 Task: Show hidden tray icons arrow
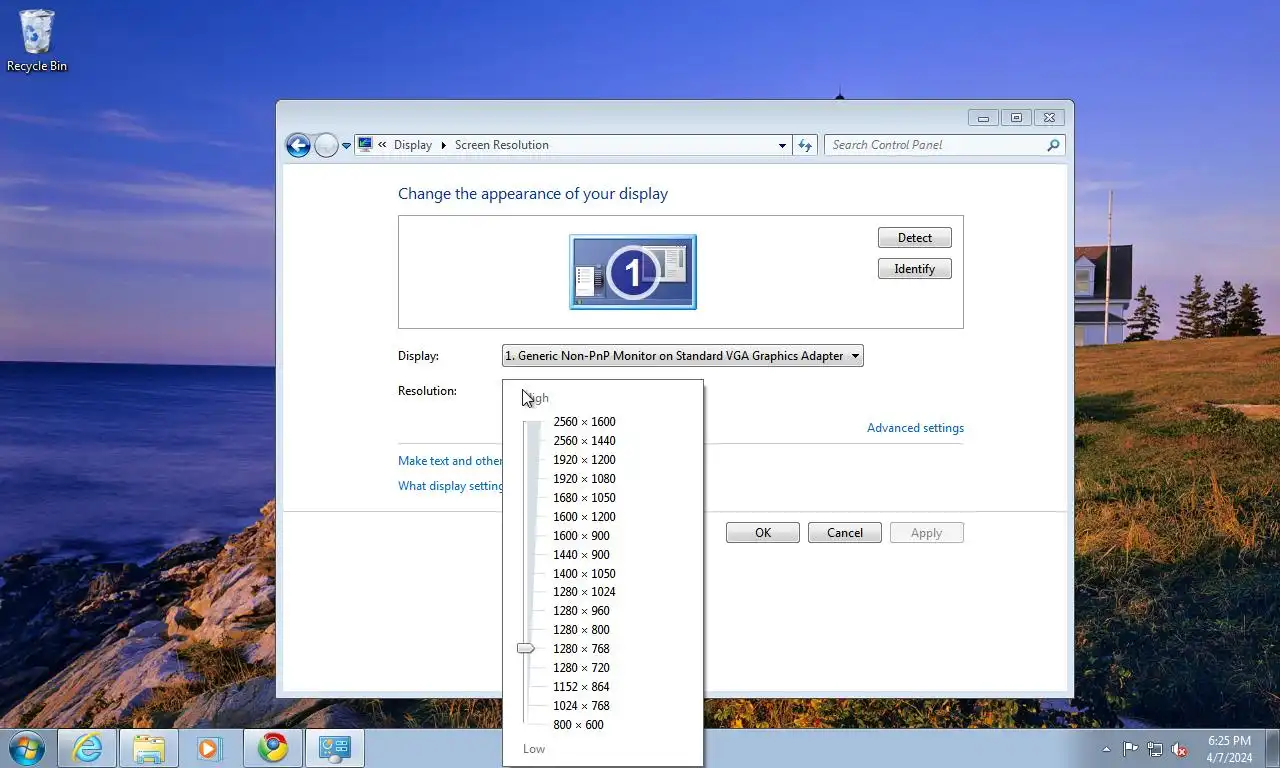tap(1106, 749)
